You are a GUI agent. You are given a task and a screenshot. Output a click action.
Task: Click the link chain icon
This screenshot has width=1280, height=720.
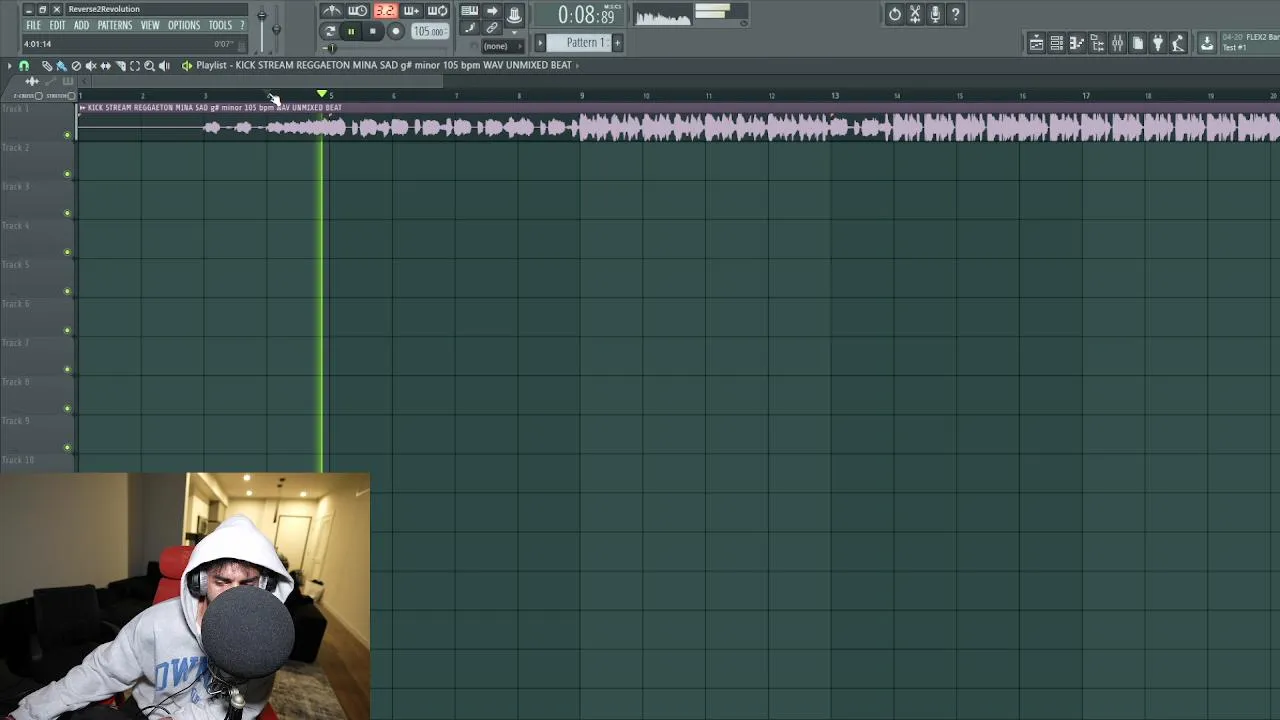(x=492, y=28)
